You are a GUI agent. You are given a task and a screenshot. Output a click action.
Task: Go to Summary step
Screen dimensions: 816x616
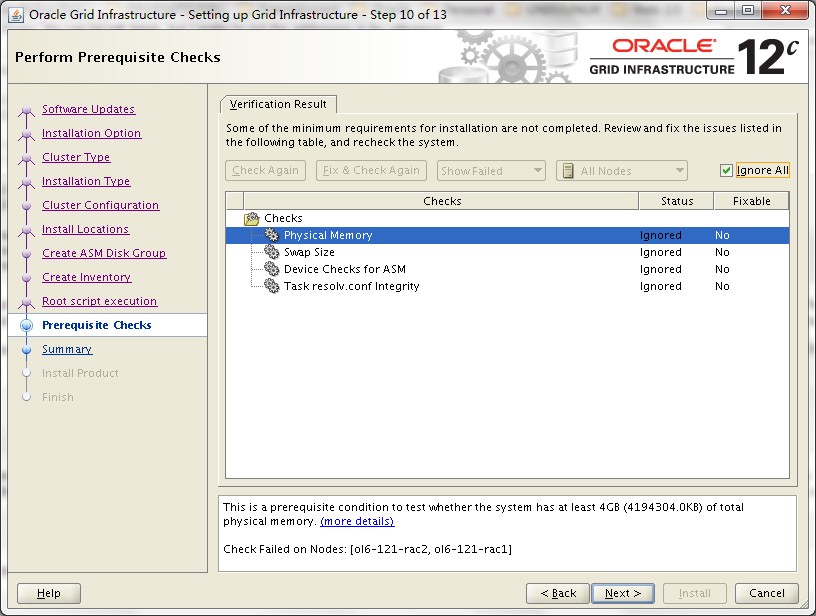(67, 349)
